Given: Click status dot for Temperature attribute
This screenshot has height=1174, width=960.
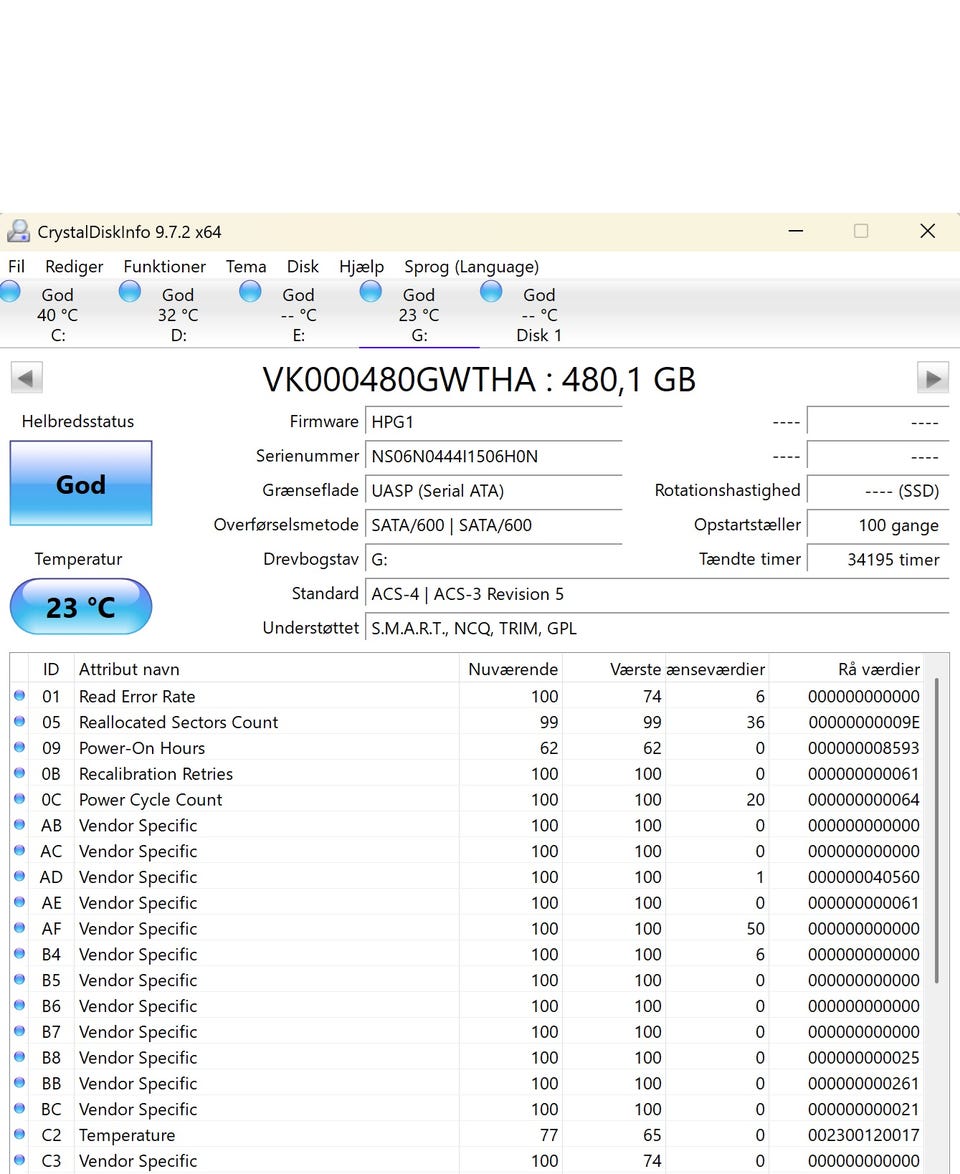Looking at the screenshot, I should (x=19, y=1135).
